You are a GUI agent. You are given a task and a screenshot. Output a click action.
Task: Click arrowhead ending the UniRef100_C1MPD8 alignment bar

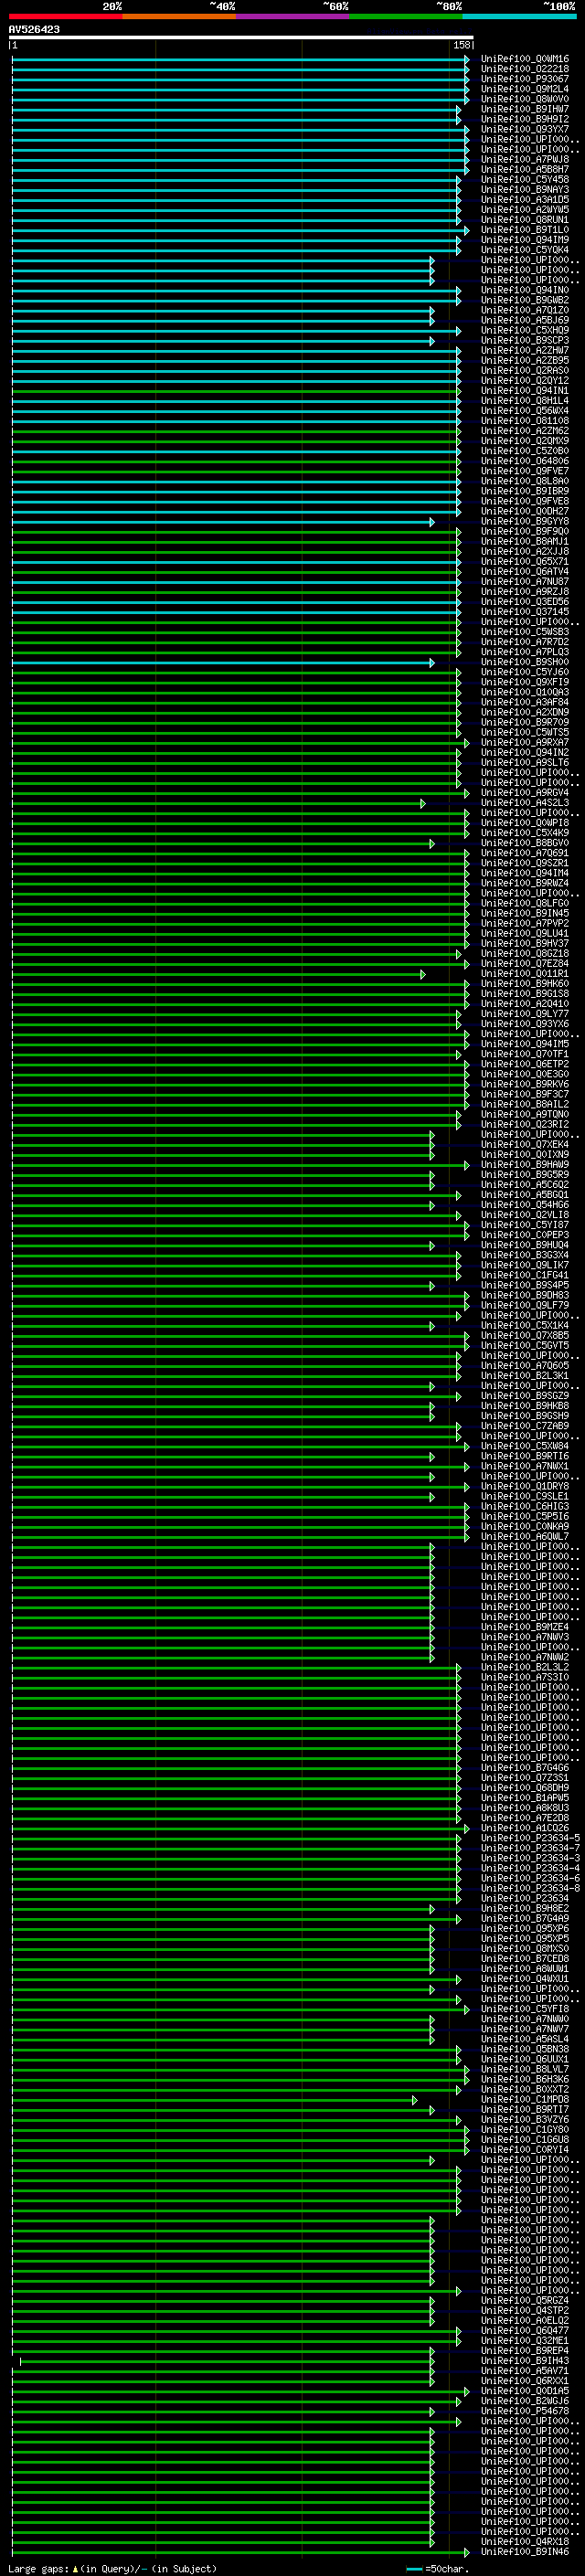(415, 2100)
